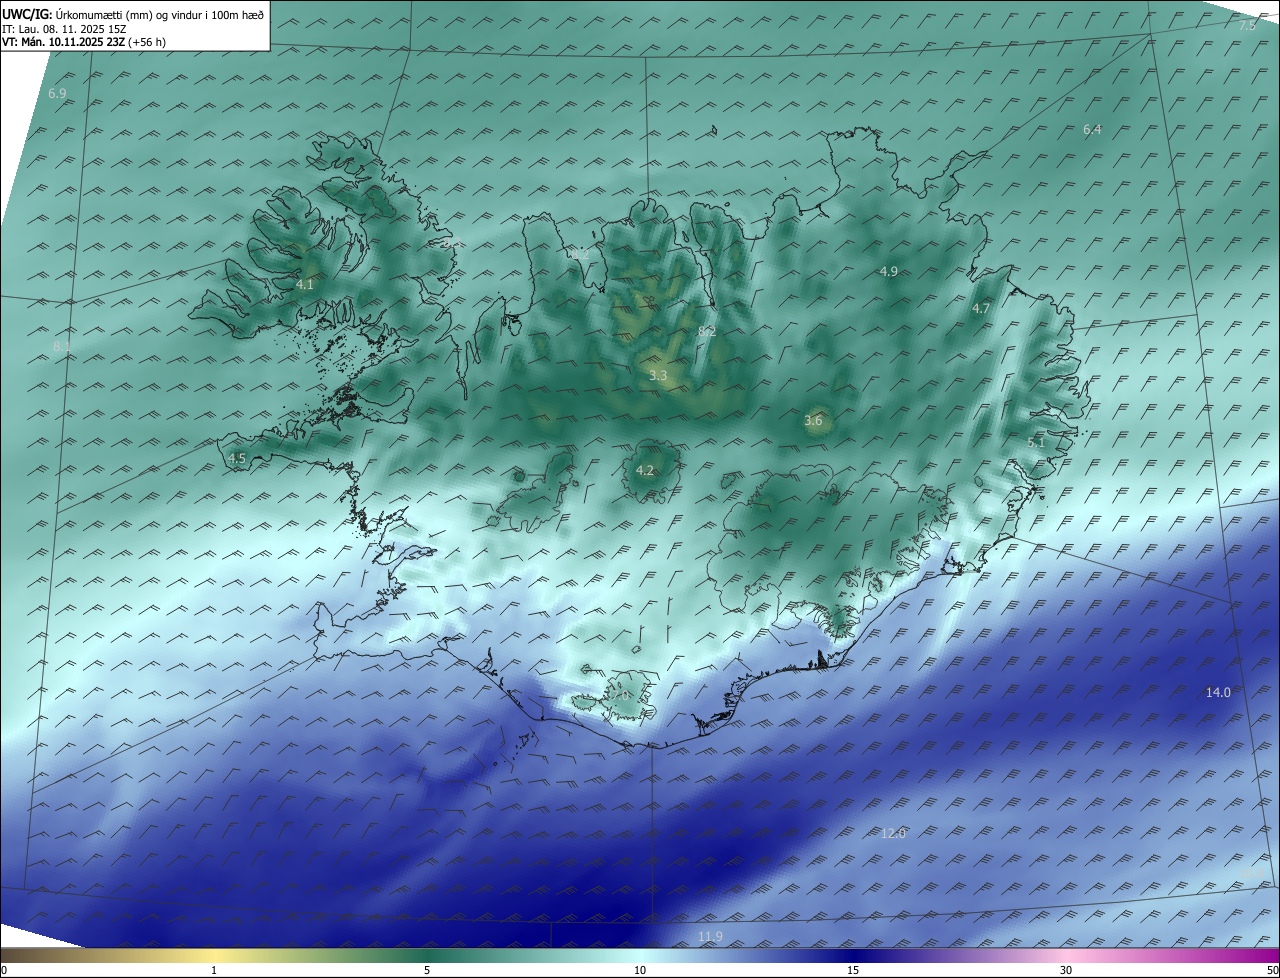Click the map value label 6.9
This screenshot has width=1280, height=978.
point(57,94)
